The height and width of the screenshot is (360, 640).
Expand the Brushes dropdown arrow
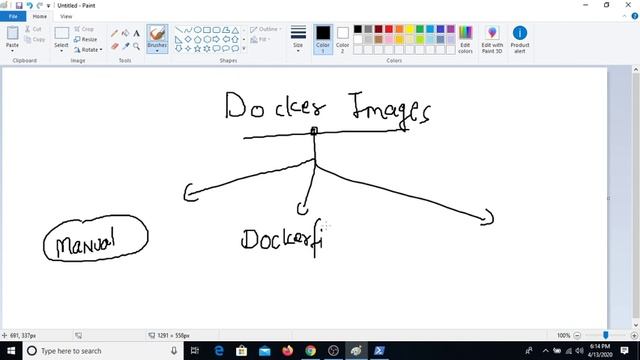[x=157, y=51]
